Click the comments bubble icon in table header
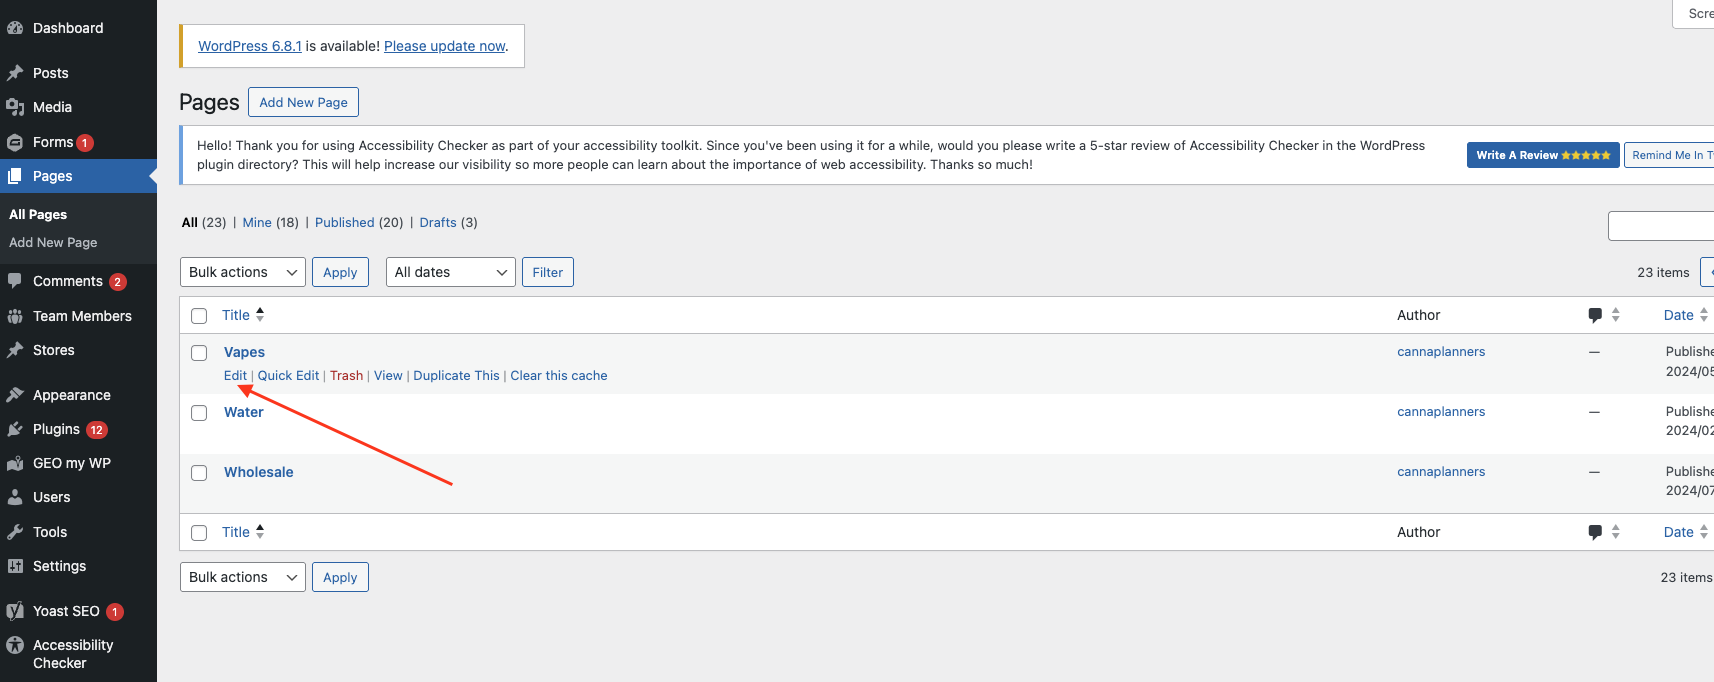Image resolution: width=1714 pixels, height=682 pixels. pyautogui.click(x=1595, y=316)
